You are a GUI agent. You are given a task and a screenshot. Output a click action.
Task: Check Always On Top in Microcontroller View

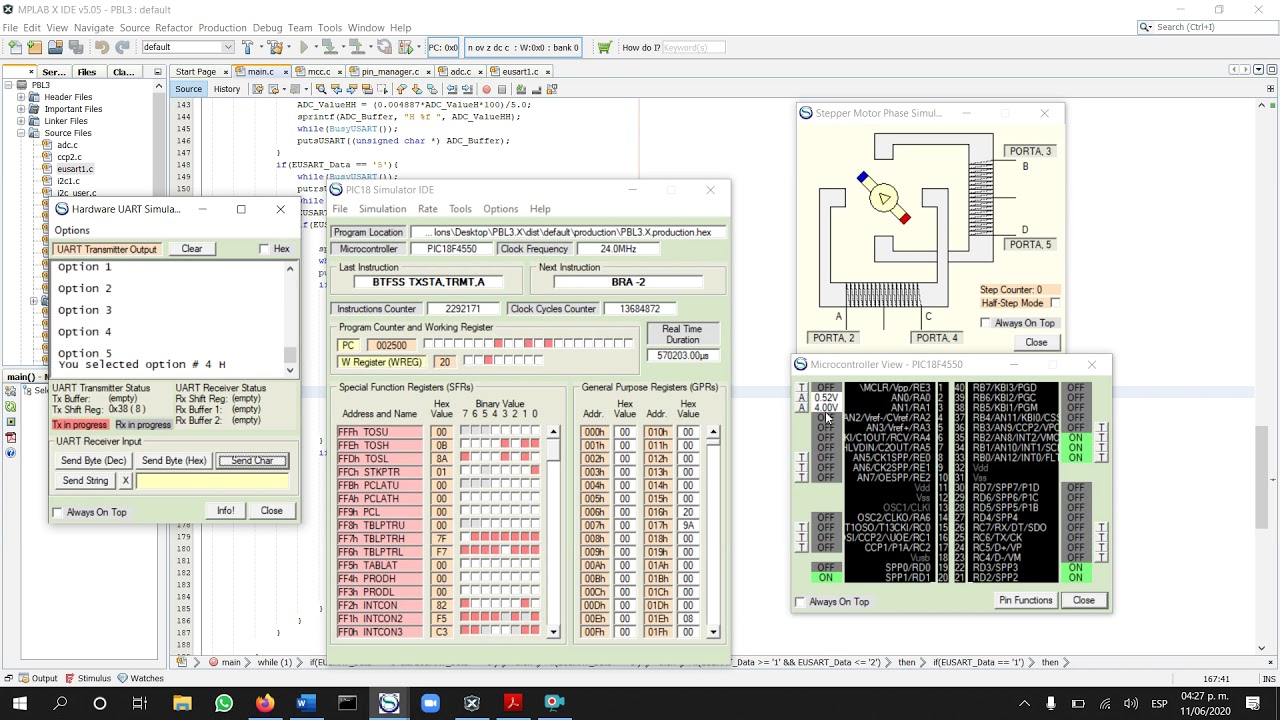coord(800,602)
